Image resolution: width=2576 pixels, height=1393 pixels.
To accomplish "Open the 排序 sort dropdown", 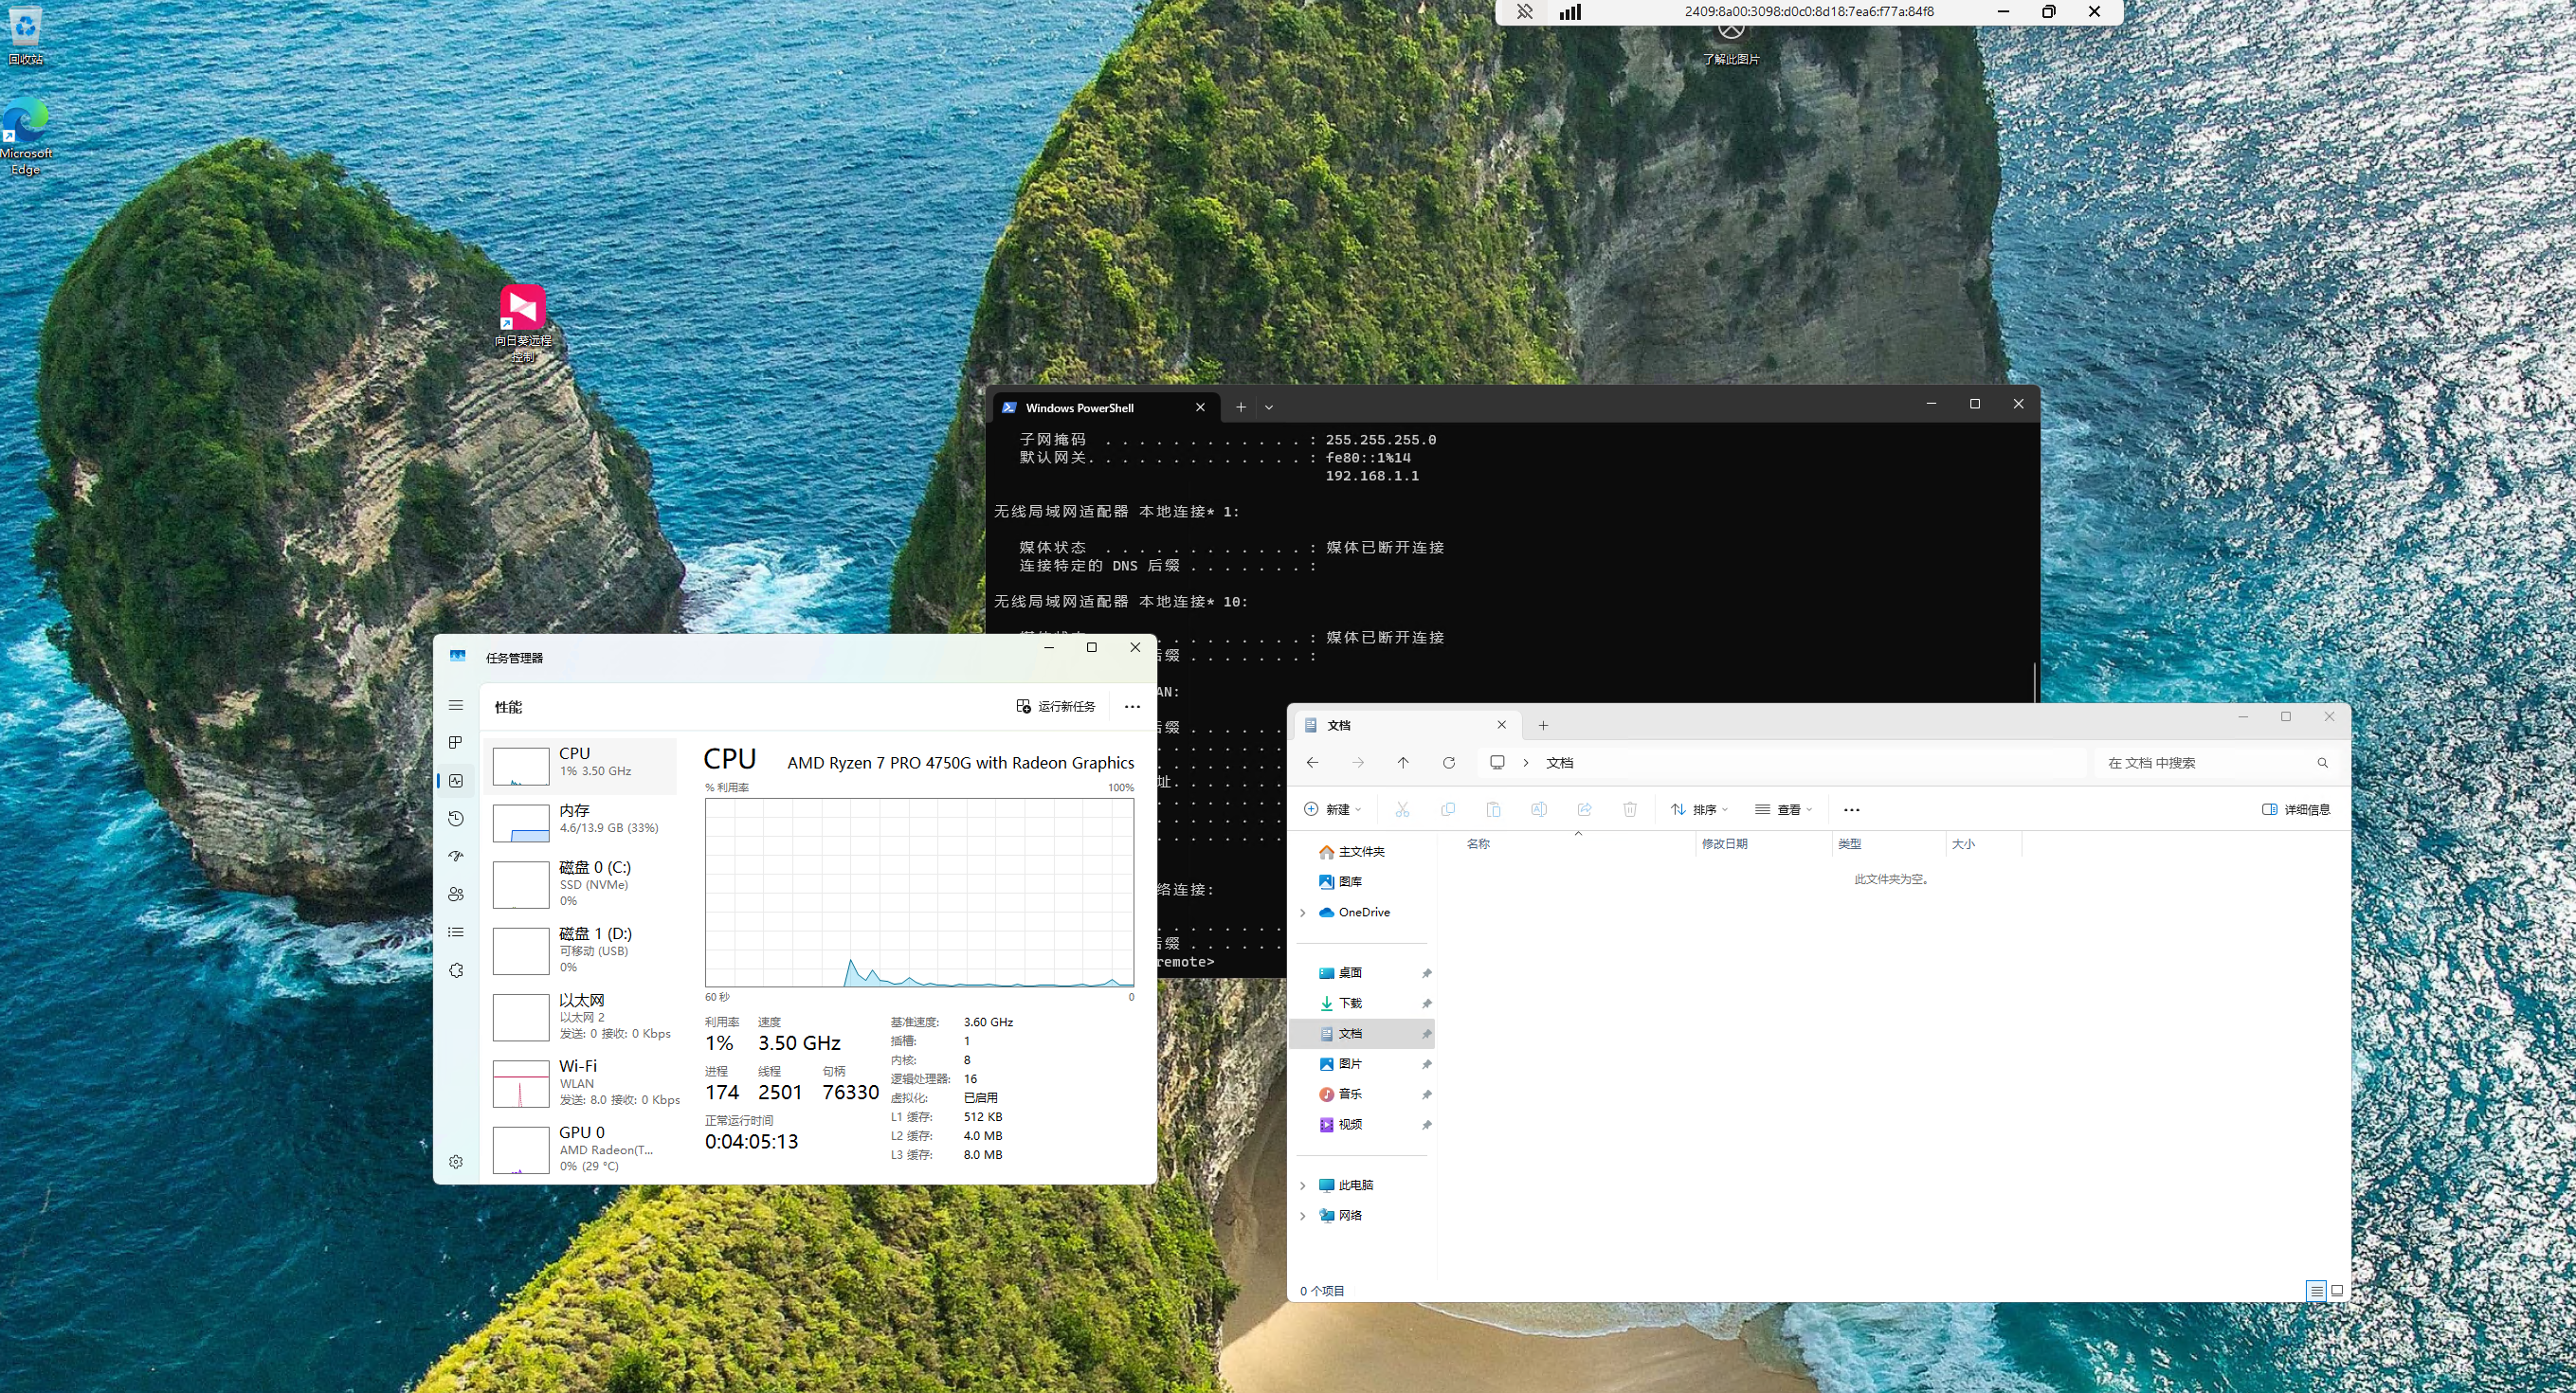I will (1701, 809).
